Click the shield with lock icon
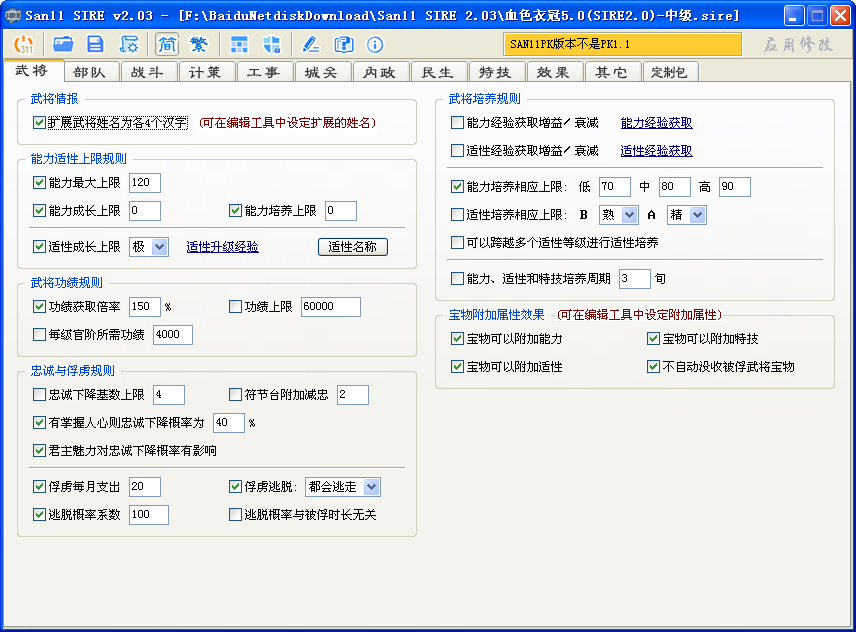This screenshot has width=856, height=632. (271, 44)
